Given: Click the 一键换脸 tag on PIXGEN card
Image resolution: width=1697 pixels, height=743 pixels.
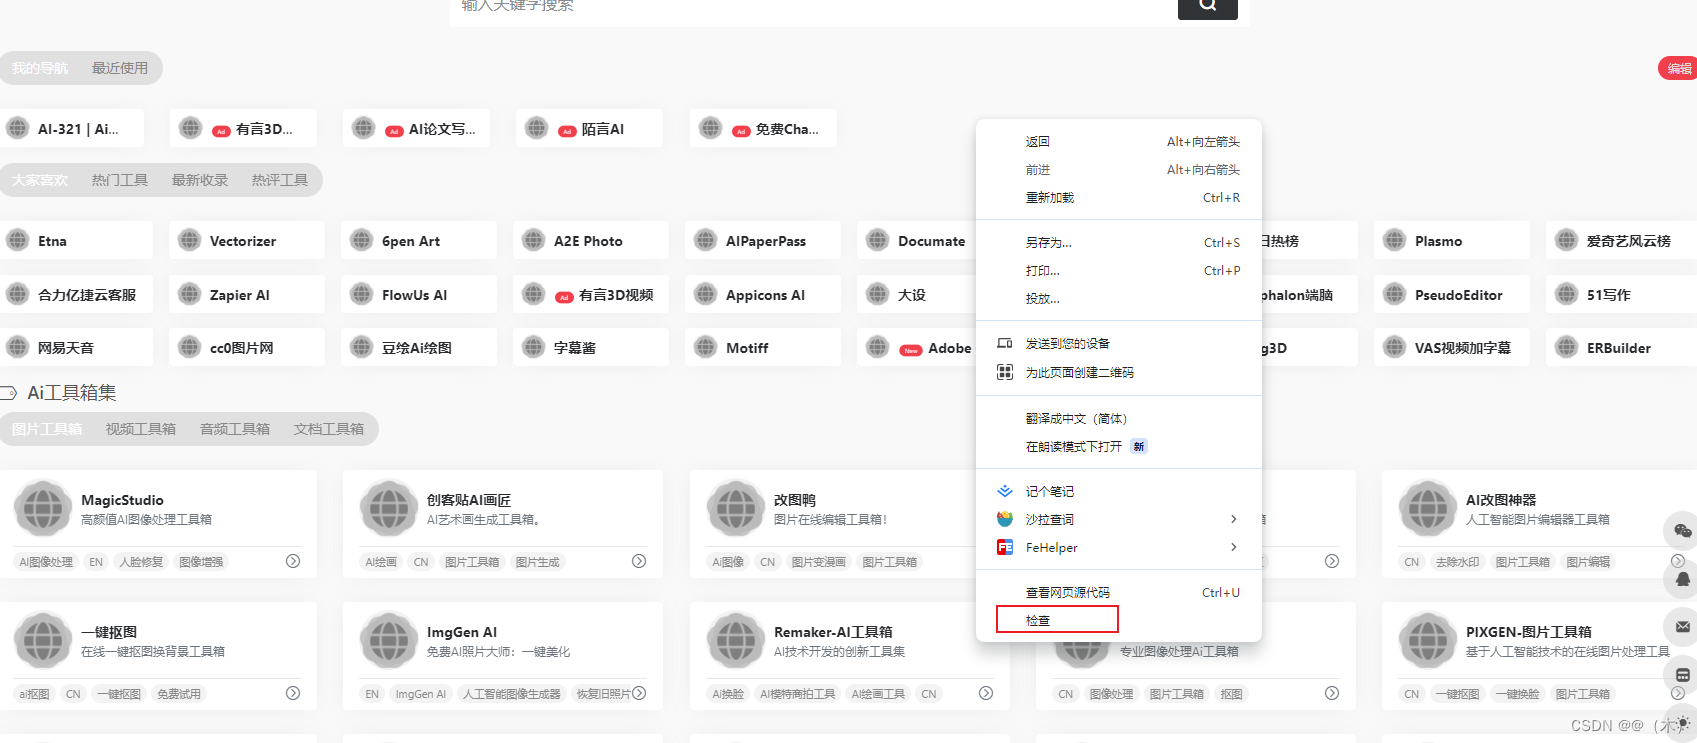Looking at the screenshot, I should click(1517, 694).
